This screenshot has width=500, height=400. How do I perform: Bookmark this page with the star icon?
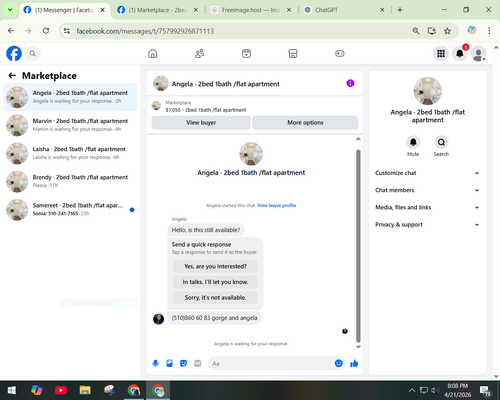tap(447, 31)
